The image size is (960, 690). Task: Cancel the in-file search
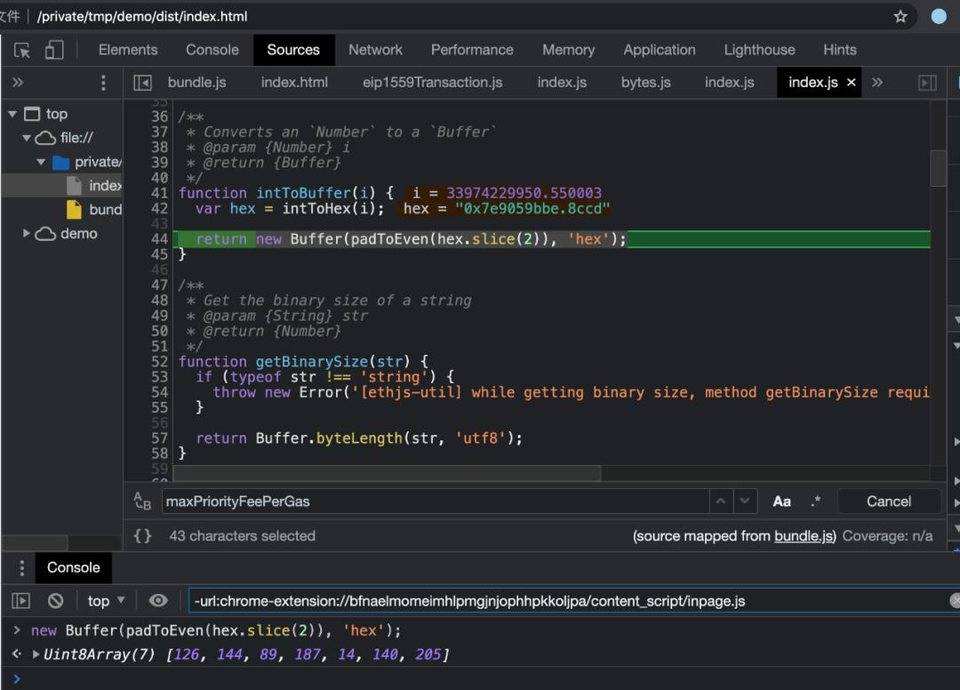click(x=888, y=501)
